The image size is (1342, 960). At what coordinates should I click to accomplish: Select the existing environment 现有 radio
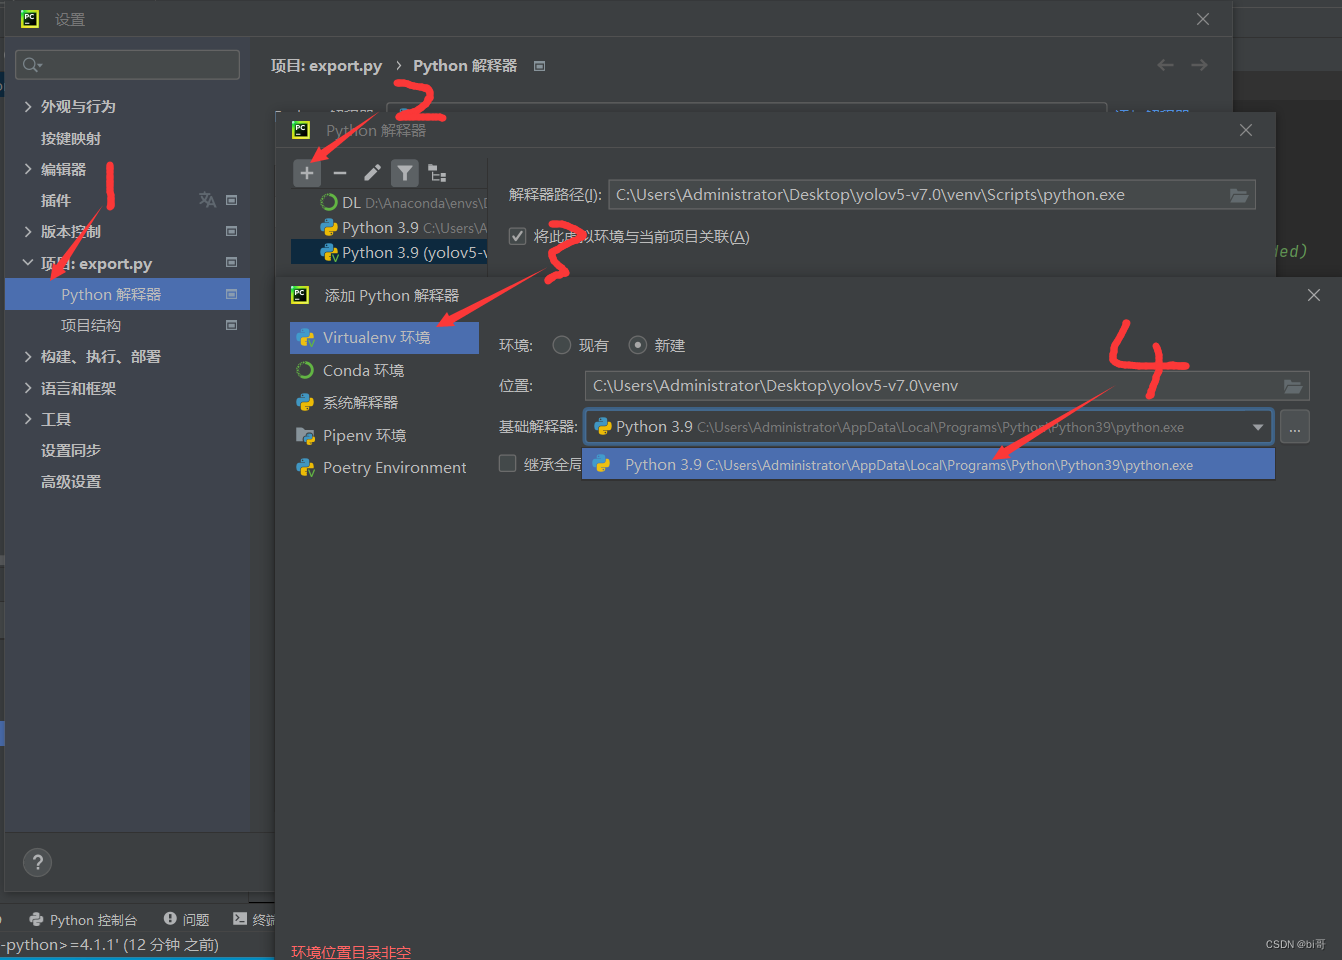(x=562, y=345)
